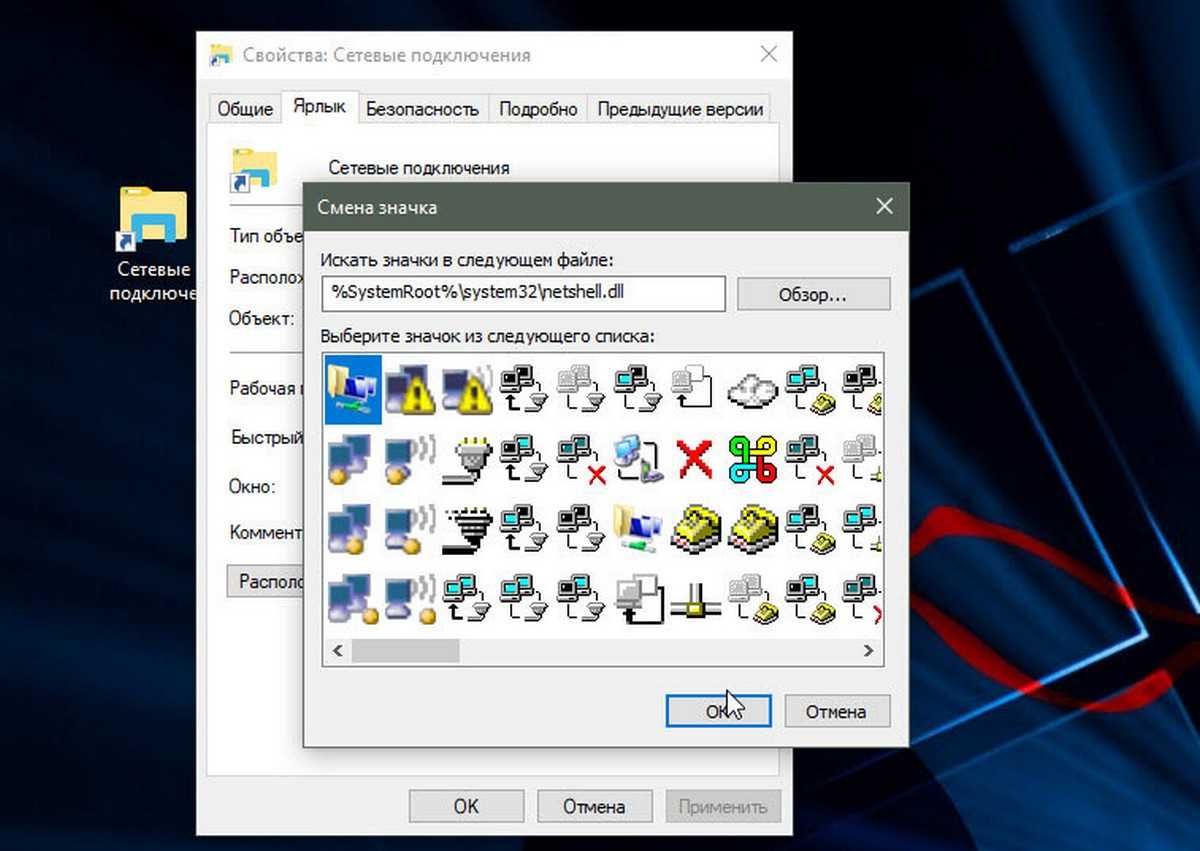The height and width of the screenshot is (851, 1200).
Task: Choose the highlighted network folder icon in top row
Action: [353, 388]
